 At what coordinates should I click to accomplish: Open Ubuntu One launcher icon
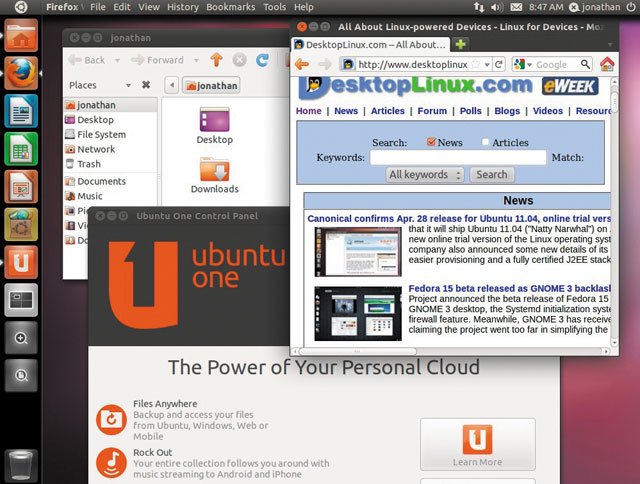pyautogui.click(x=21, y=262)
